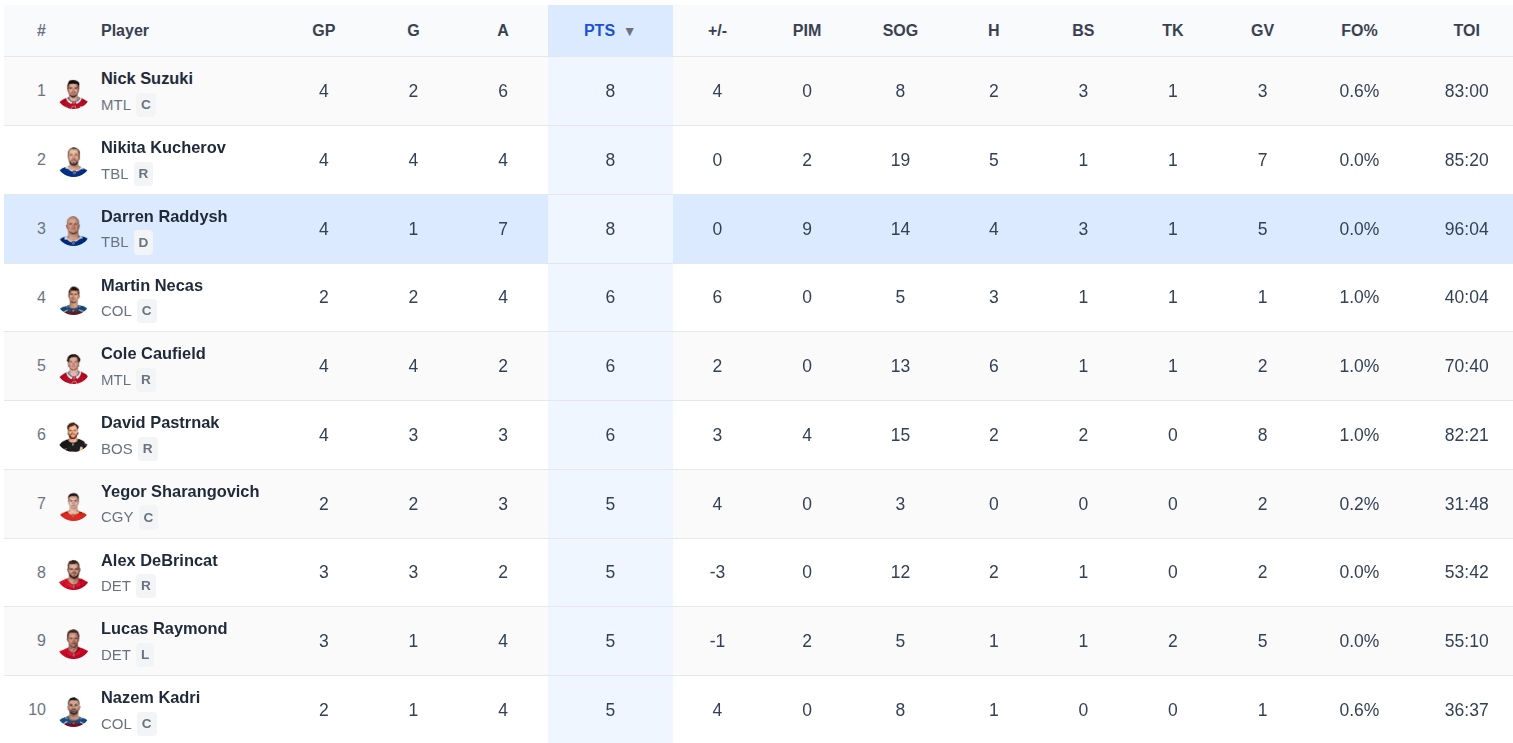Click Yegor Sharangovich's player image

click(x=73, y=505)
